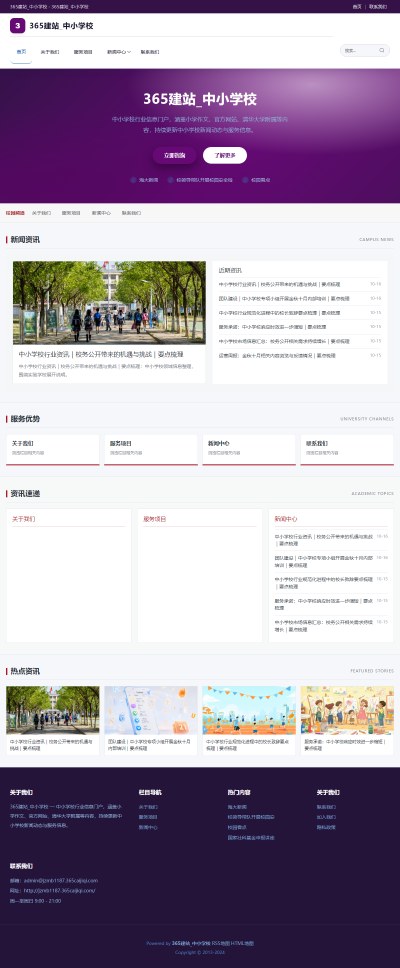
Task: Click the dark purple hero button
Action: click(x=175, y=156)
